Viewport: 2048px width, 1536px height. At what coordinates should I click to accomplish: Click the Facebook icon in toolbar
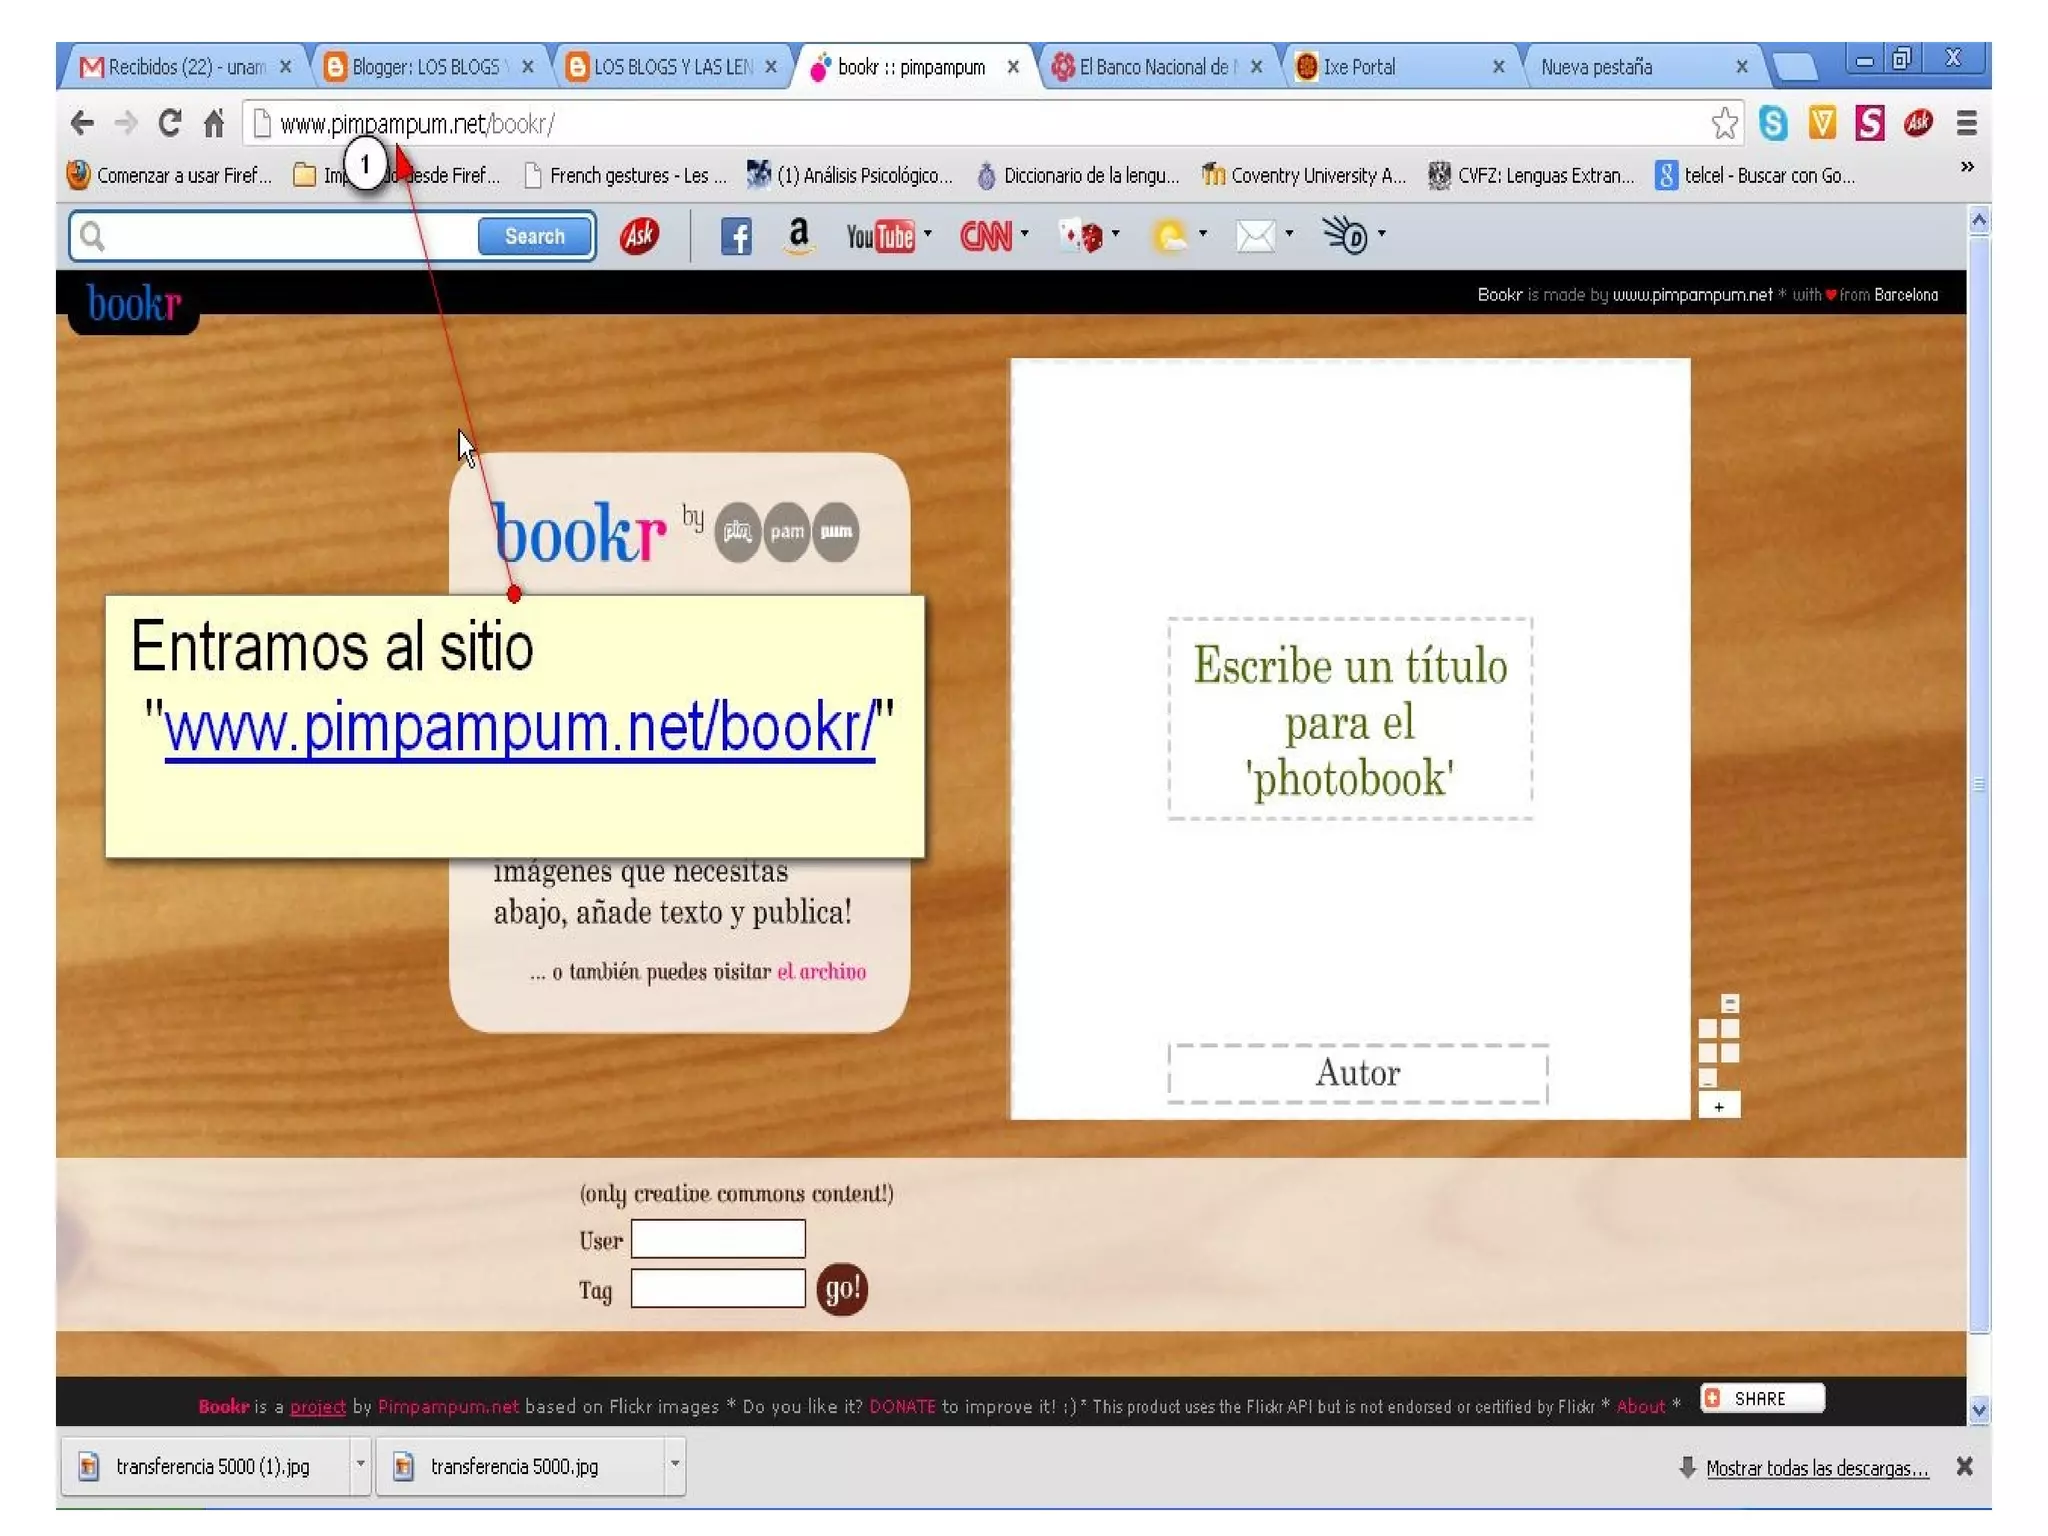tap(736, 236)
